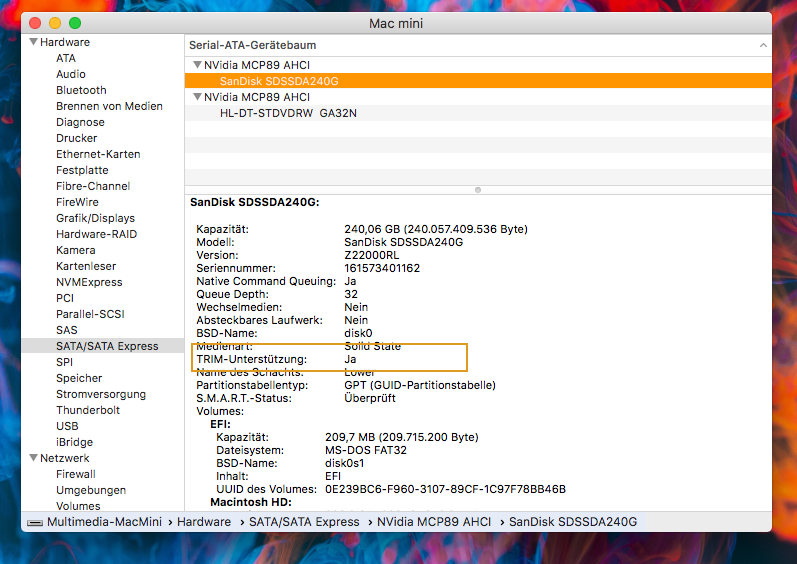The width and height of the screenshot is (797, 564).
Task: Click SanDisk SDSSDA240G in path bar
Action: (573, 522)
